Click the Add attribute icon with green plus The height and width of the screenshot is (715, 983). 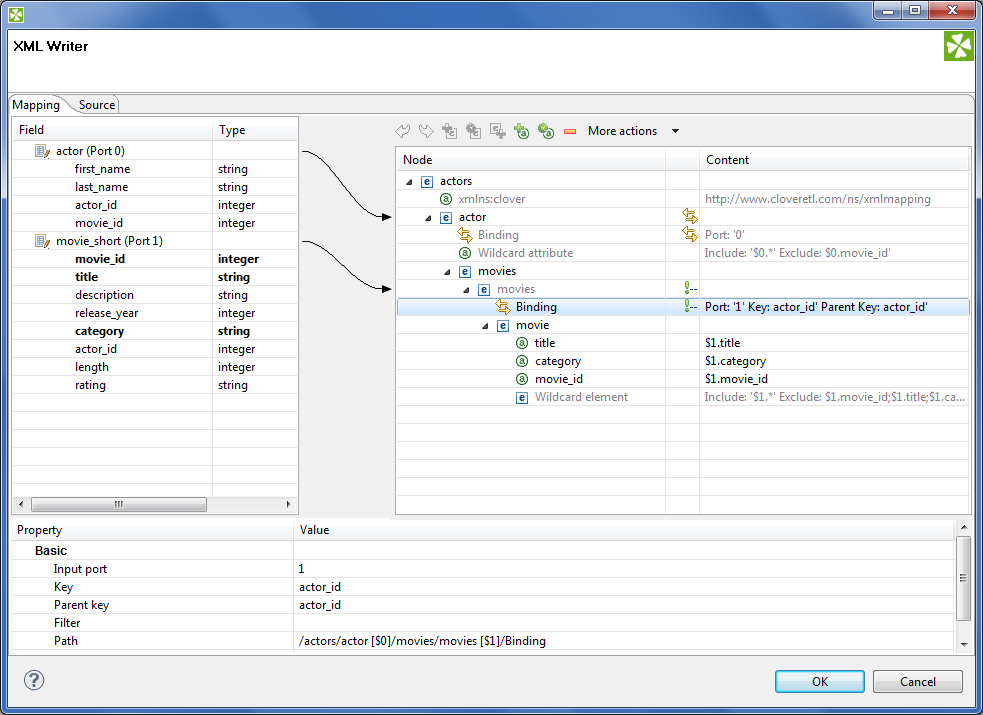pyautogui.click(x=522, y=130)
